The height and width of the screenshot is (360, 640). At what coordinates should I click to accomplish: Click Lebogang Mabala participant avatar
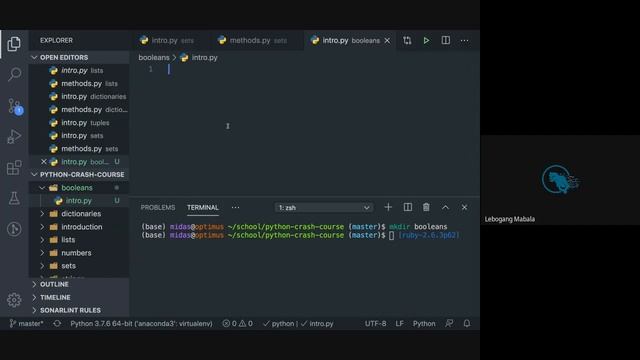click(x=560, y=180)
